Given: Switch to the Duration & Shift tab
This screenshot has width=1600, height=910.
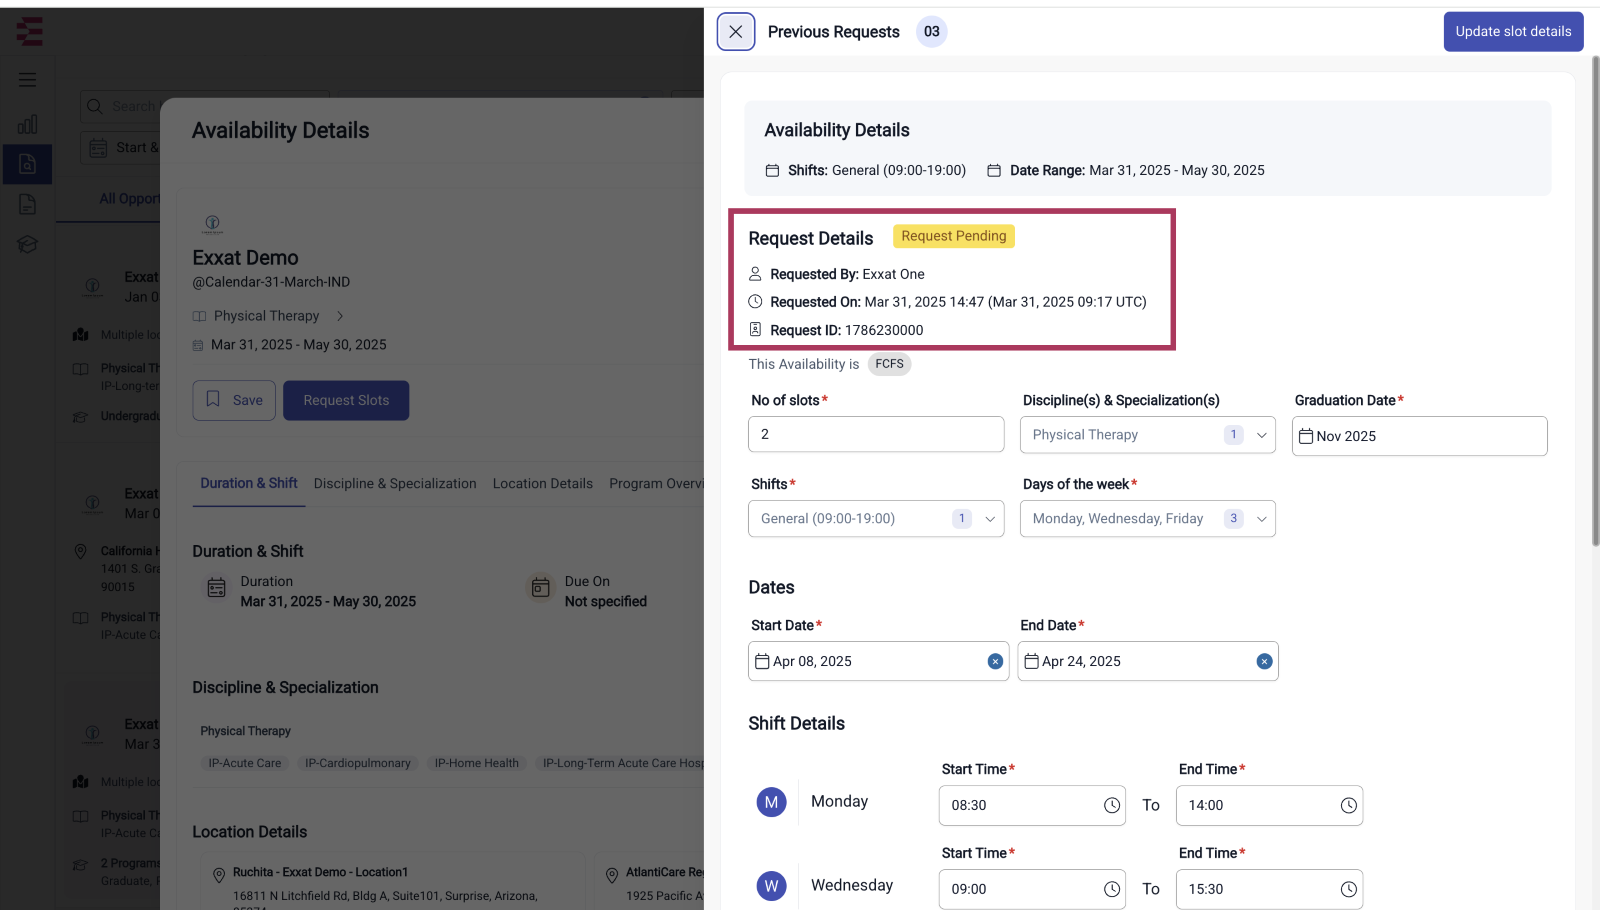Looking at the screenshot, I should click(249, 483).
